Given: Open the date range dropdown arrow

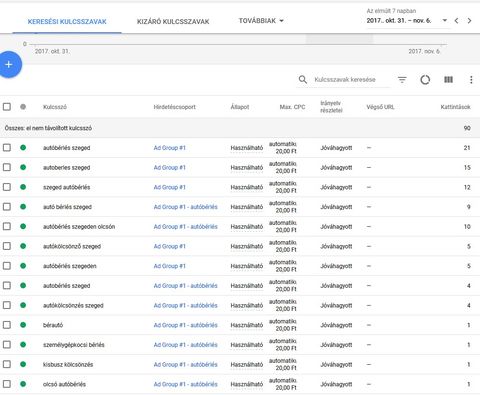Looking at the screenshot, I should click(x=444, y=21).
